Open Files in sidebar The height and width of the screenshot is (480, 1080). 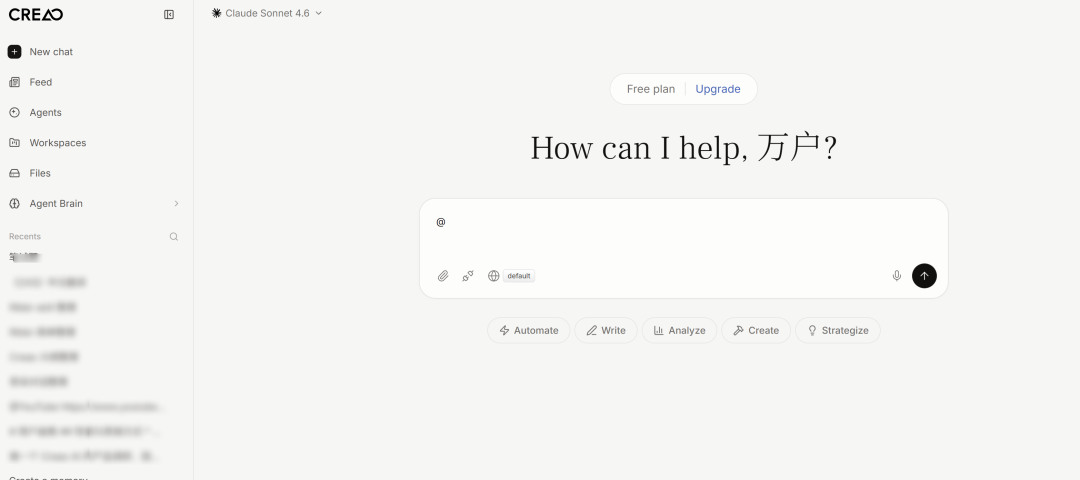click(40, 173)
